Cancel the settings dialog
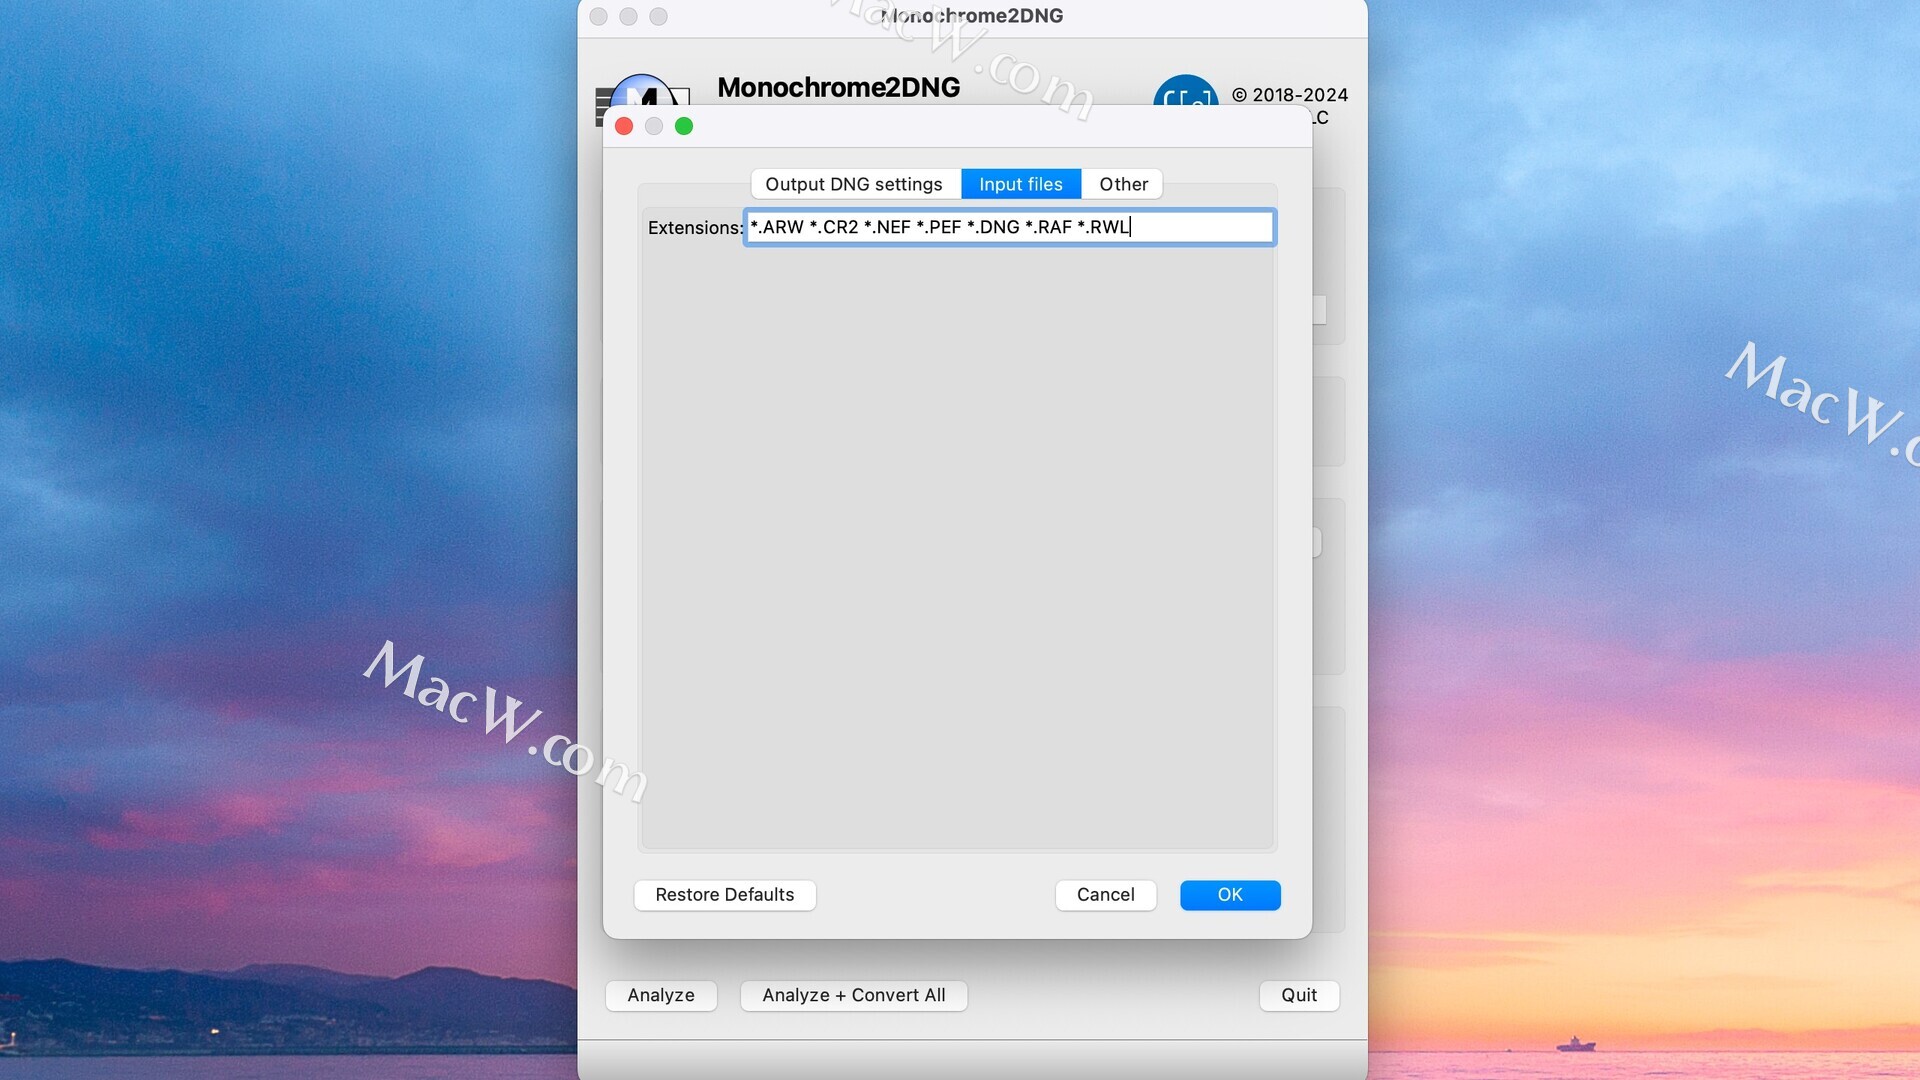The height and width of the screenshot is (1080, 1920). [1106, 895]
